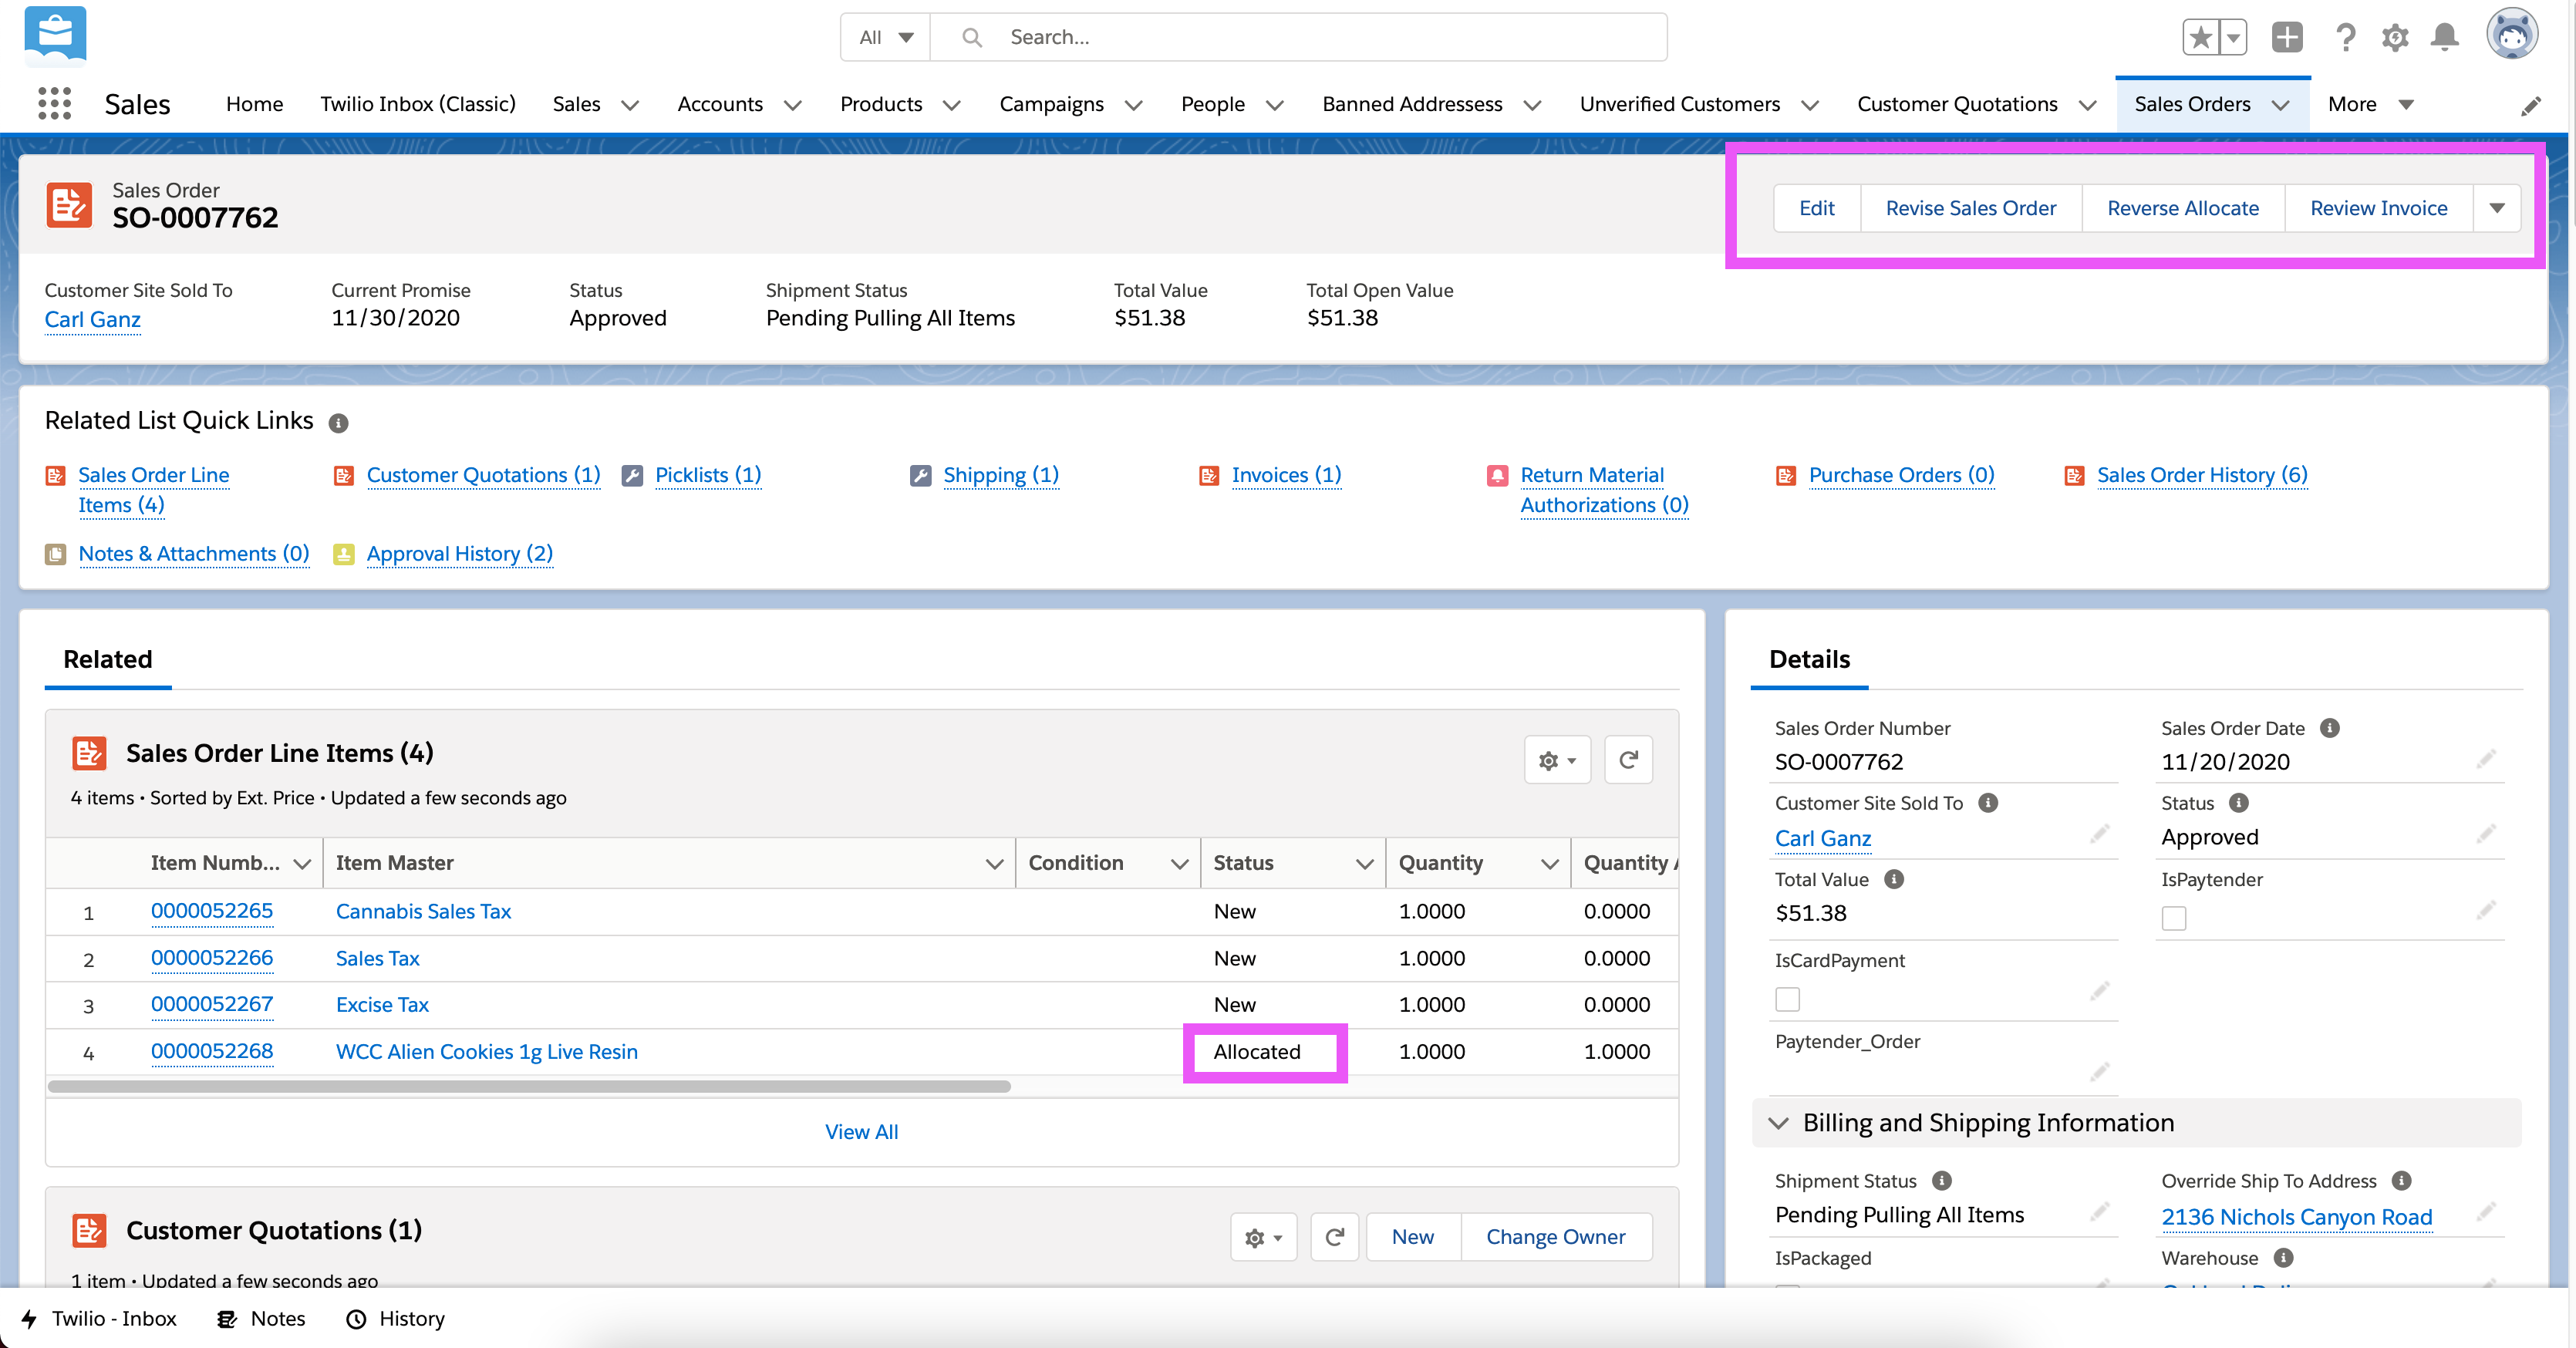The width and height of the screenshot is (2576, 1348).
Task: Edit the Status field pencil icon
Action: click(2486, 835)
